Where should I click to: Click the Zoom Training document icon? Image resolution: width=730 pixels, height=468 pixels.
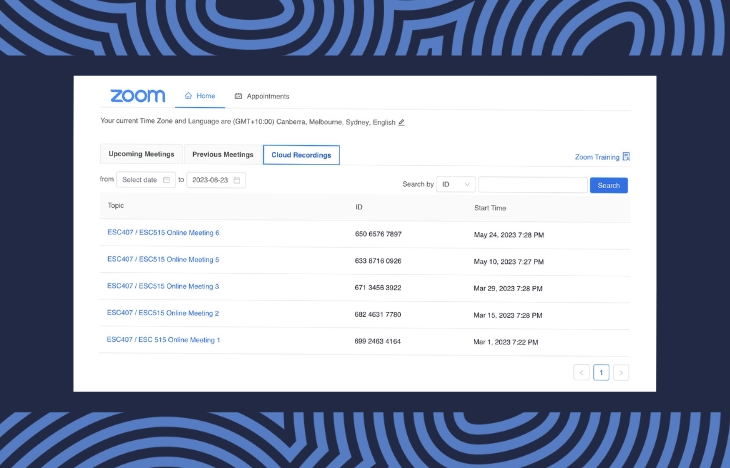coord(626,156)
